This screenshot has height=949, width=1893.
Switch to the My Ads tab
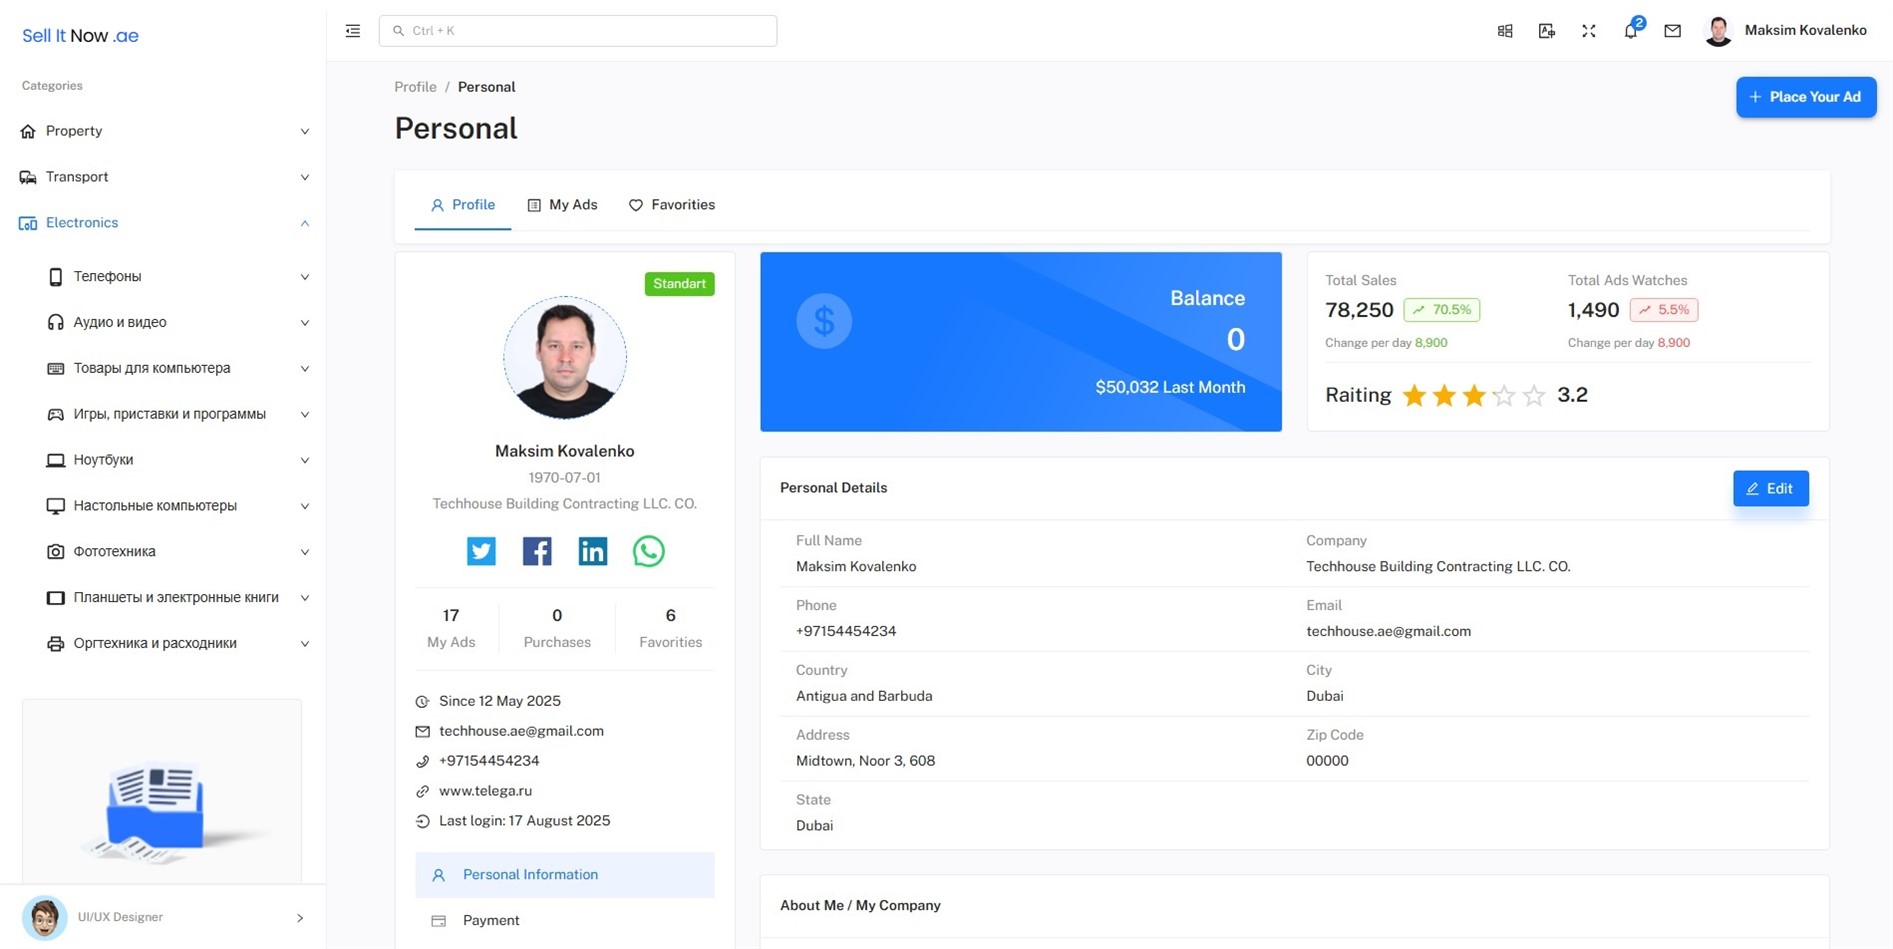click(562, 205)
